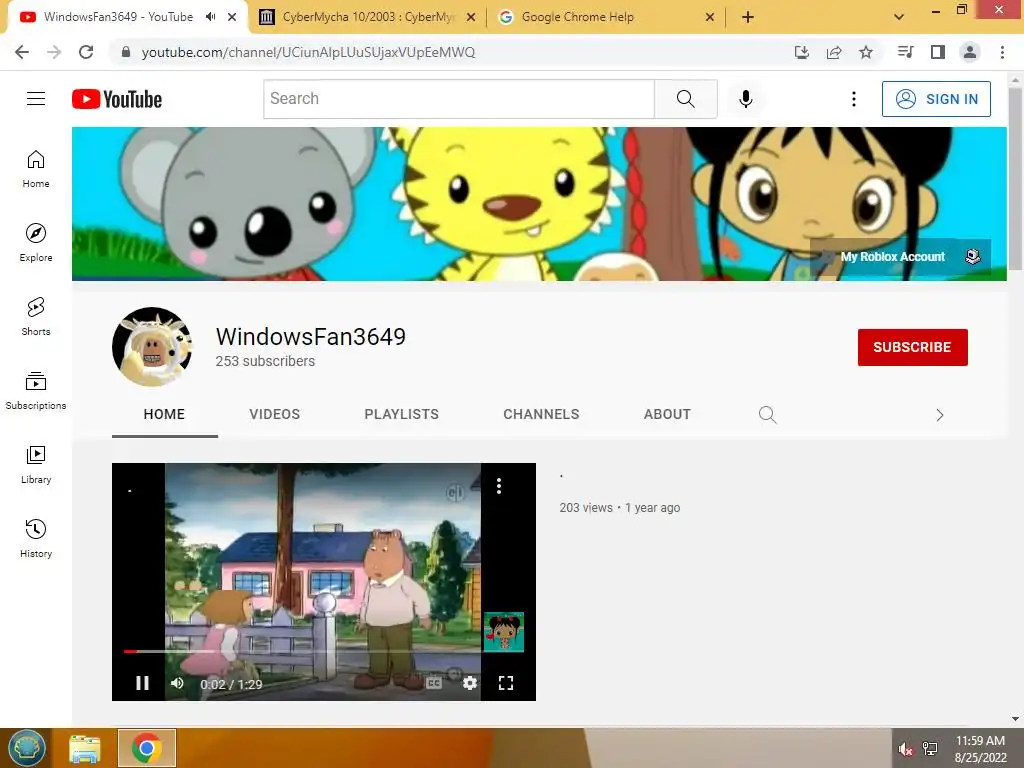Image resolution: width=1024 pixels, height=768 pixels.
Task: Switch to the PLAYLISTS channel tab
Action: (x=402, y=414)
